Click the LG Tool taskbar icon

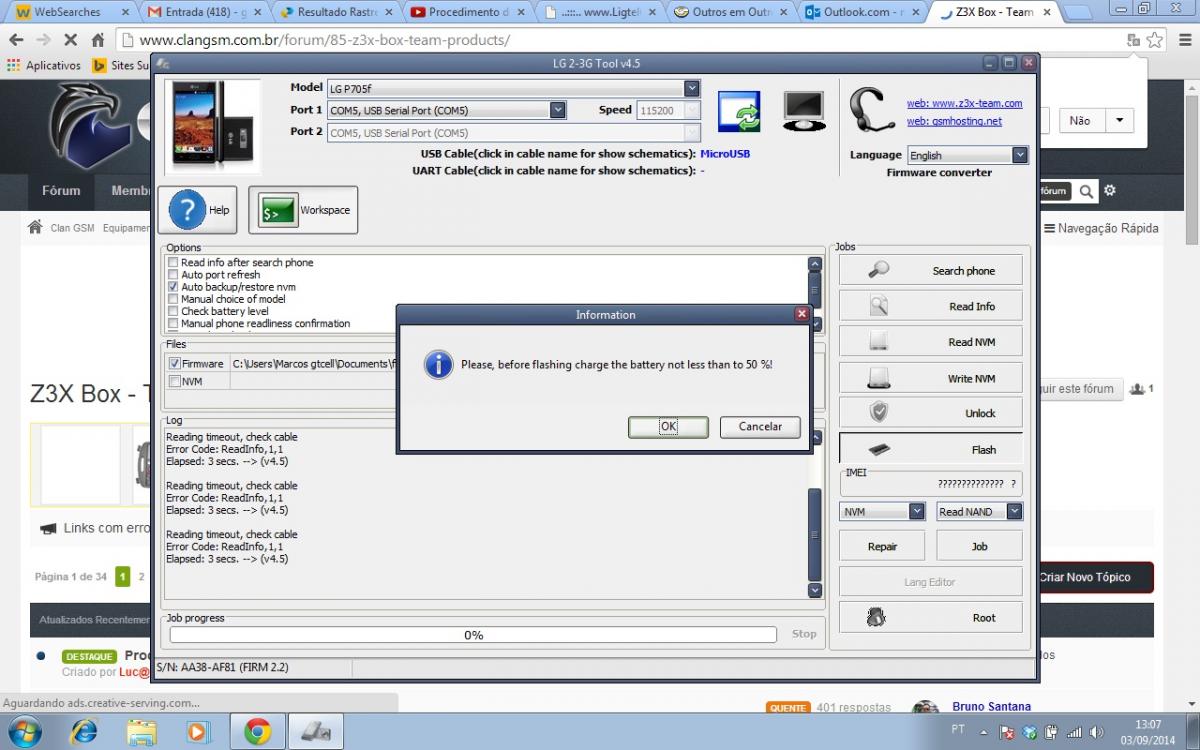[316, 732]
